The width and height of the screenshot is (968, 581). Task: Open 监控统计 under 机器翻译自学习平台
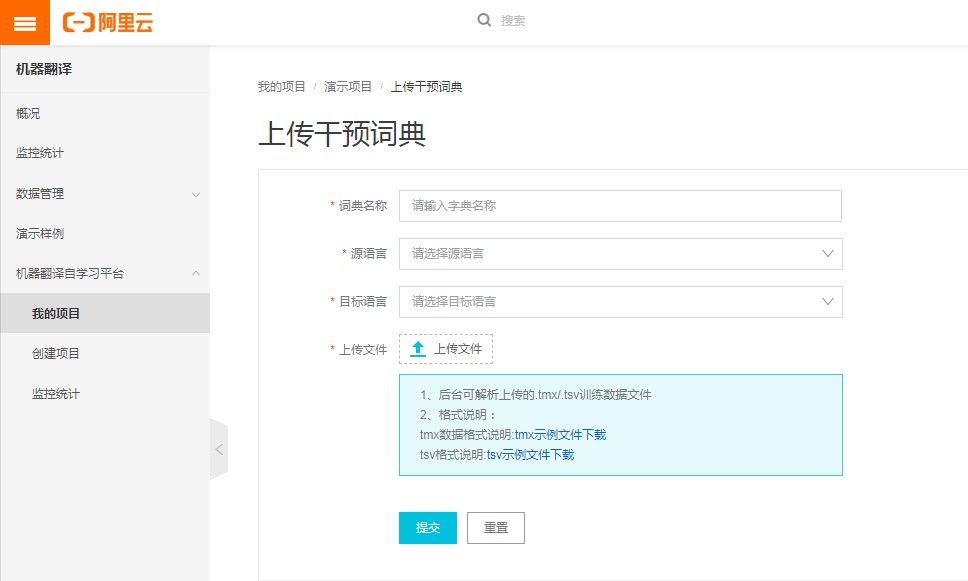(56, 393)
